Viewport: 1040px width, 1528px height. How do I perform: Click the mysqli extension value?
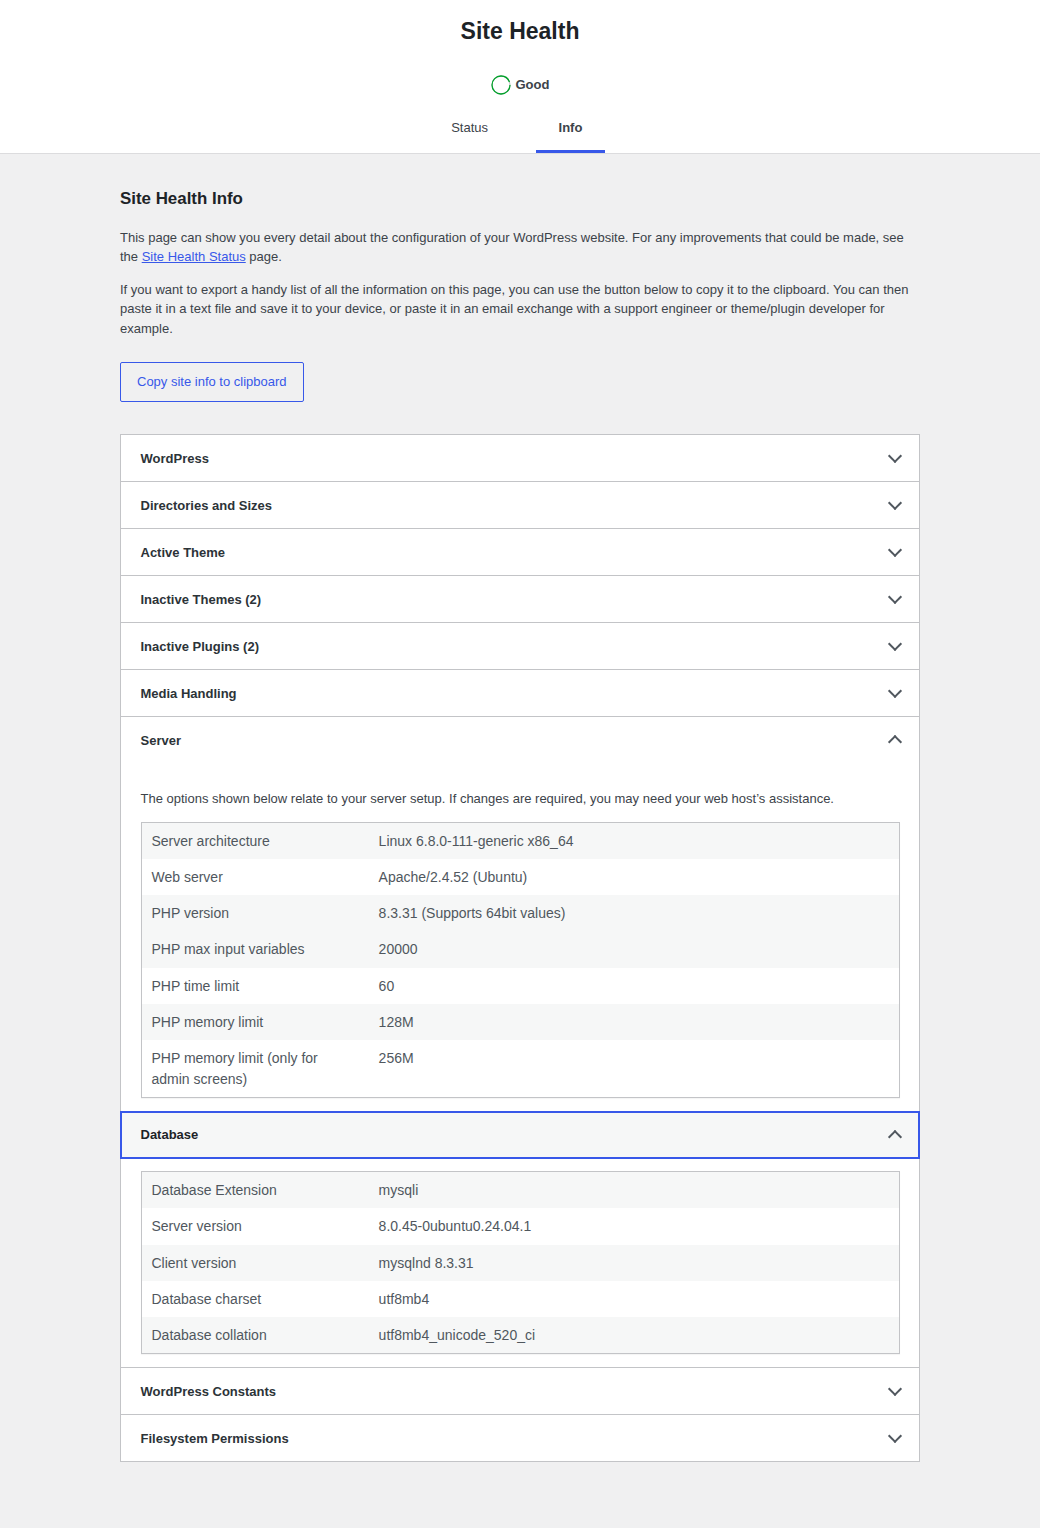pos(398,1190)
